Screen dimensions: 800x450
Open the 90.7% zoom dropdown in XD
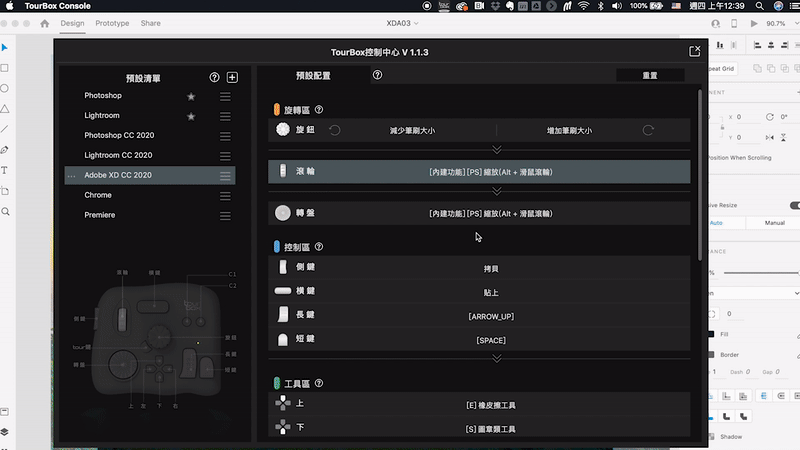click(x=782, y=23)
